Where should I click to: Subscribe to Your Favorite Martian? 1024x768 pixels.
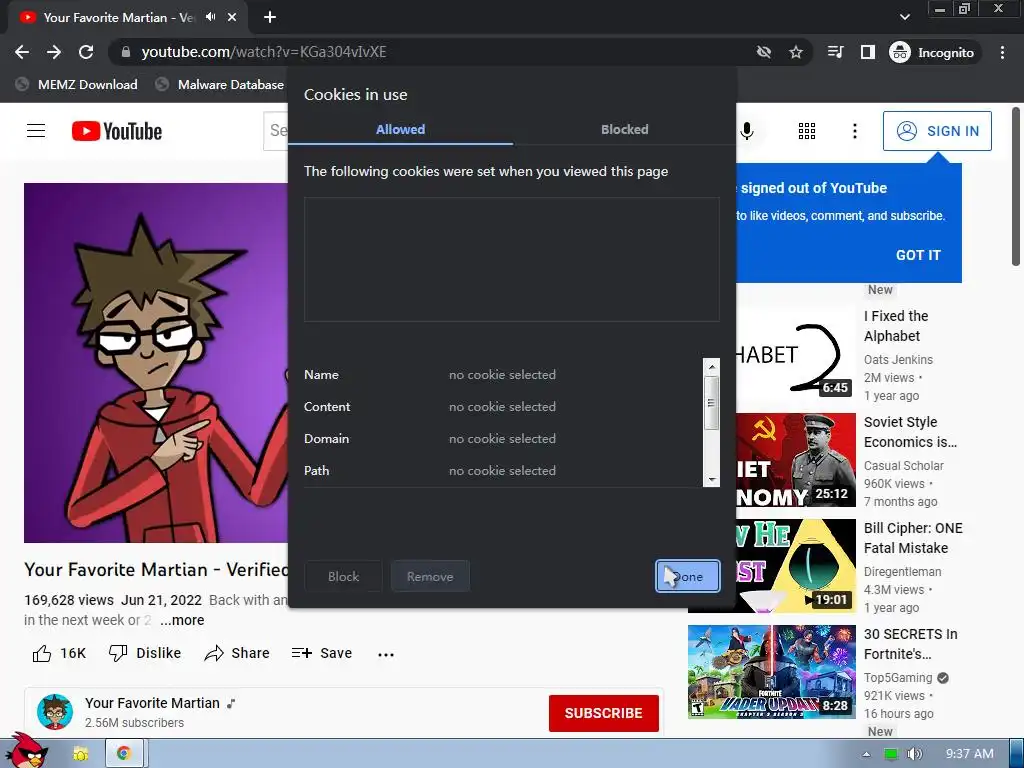click(x=603, y=713)
